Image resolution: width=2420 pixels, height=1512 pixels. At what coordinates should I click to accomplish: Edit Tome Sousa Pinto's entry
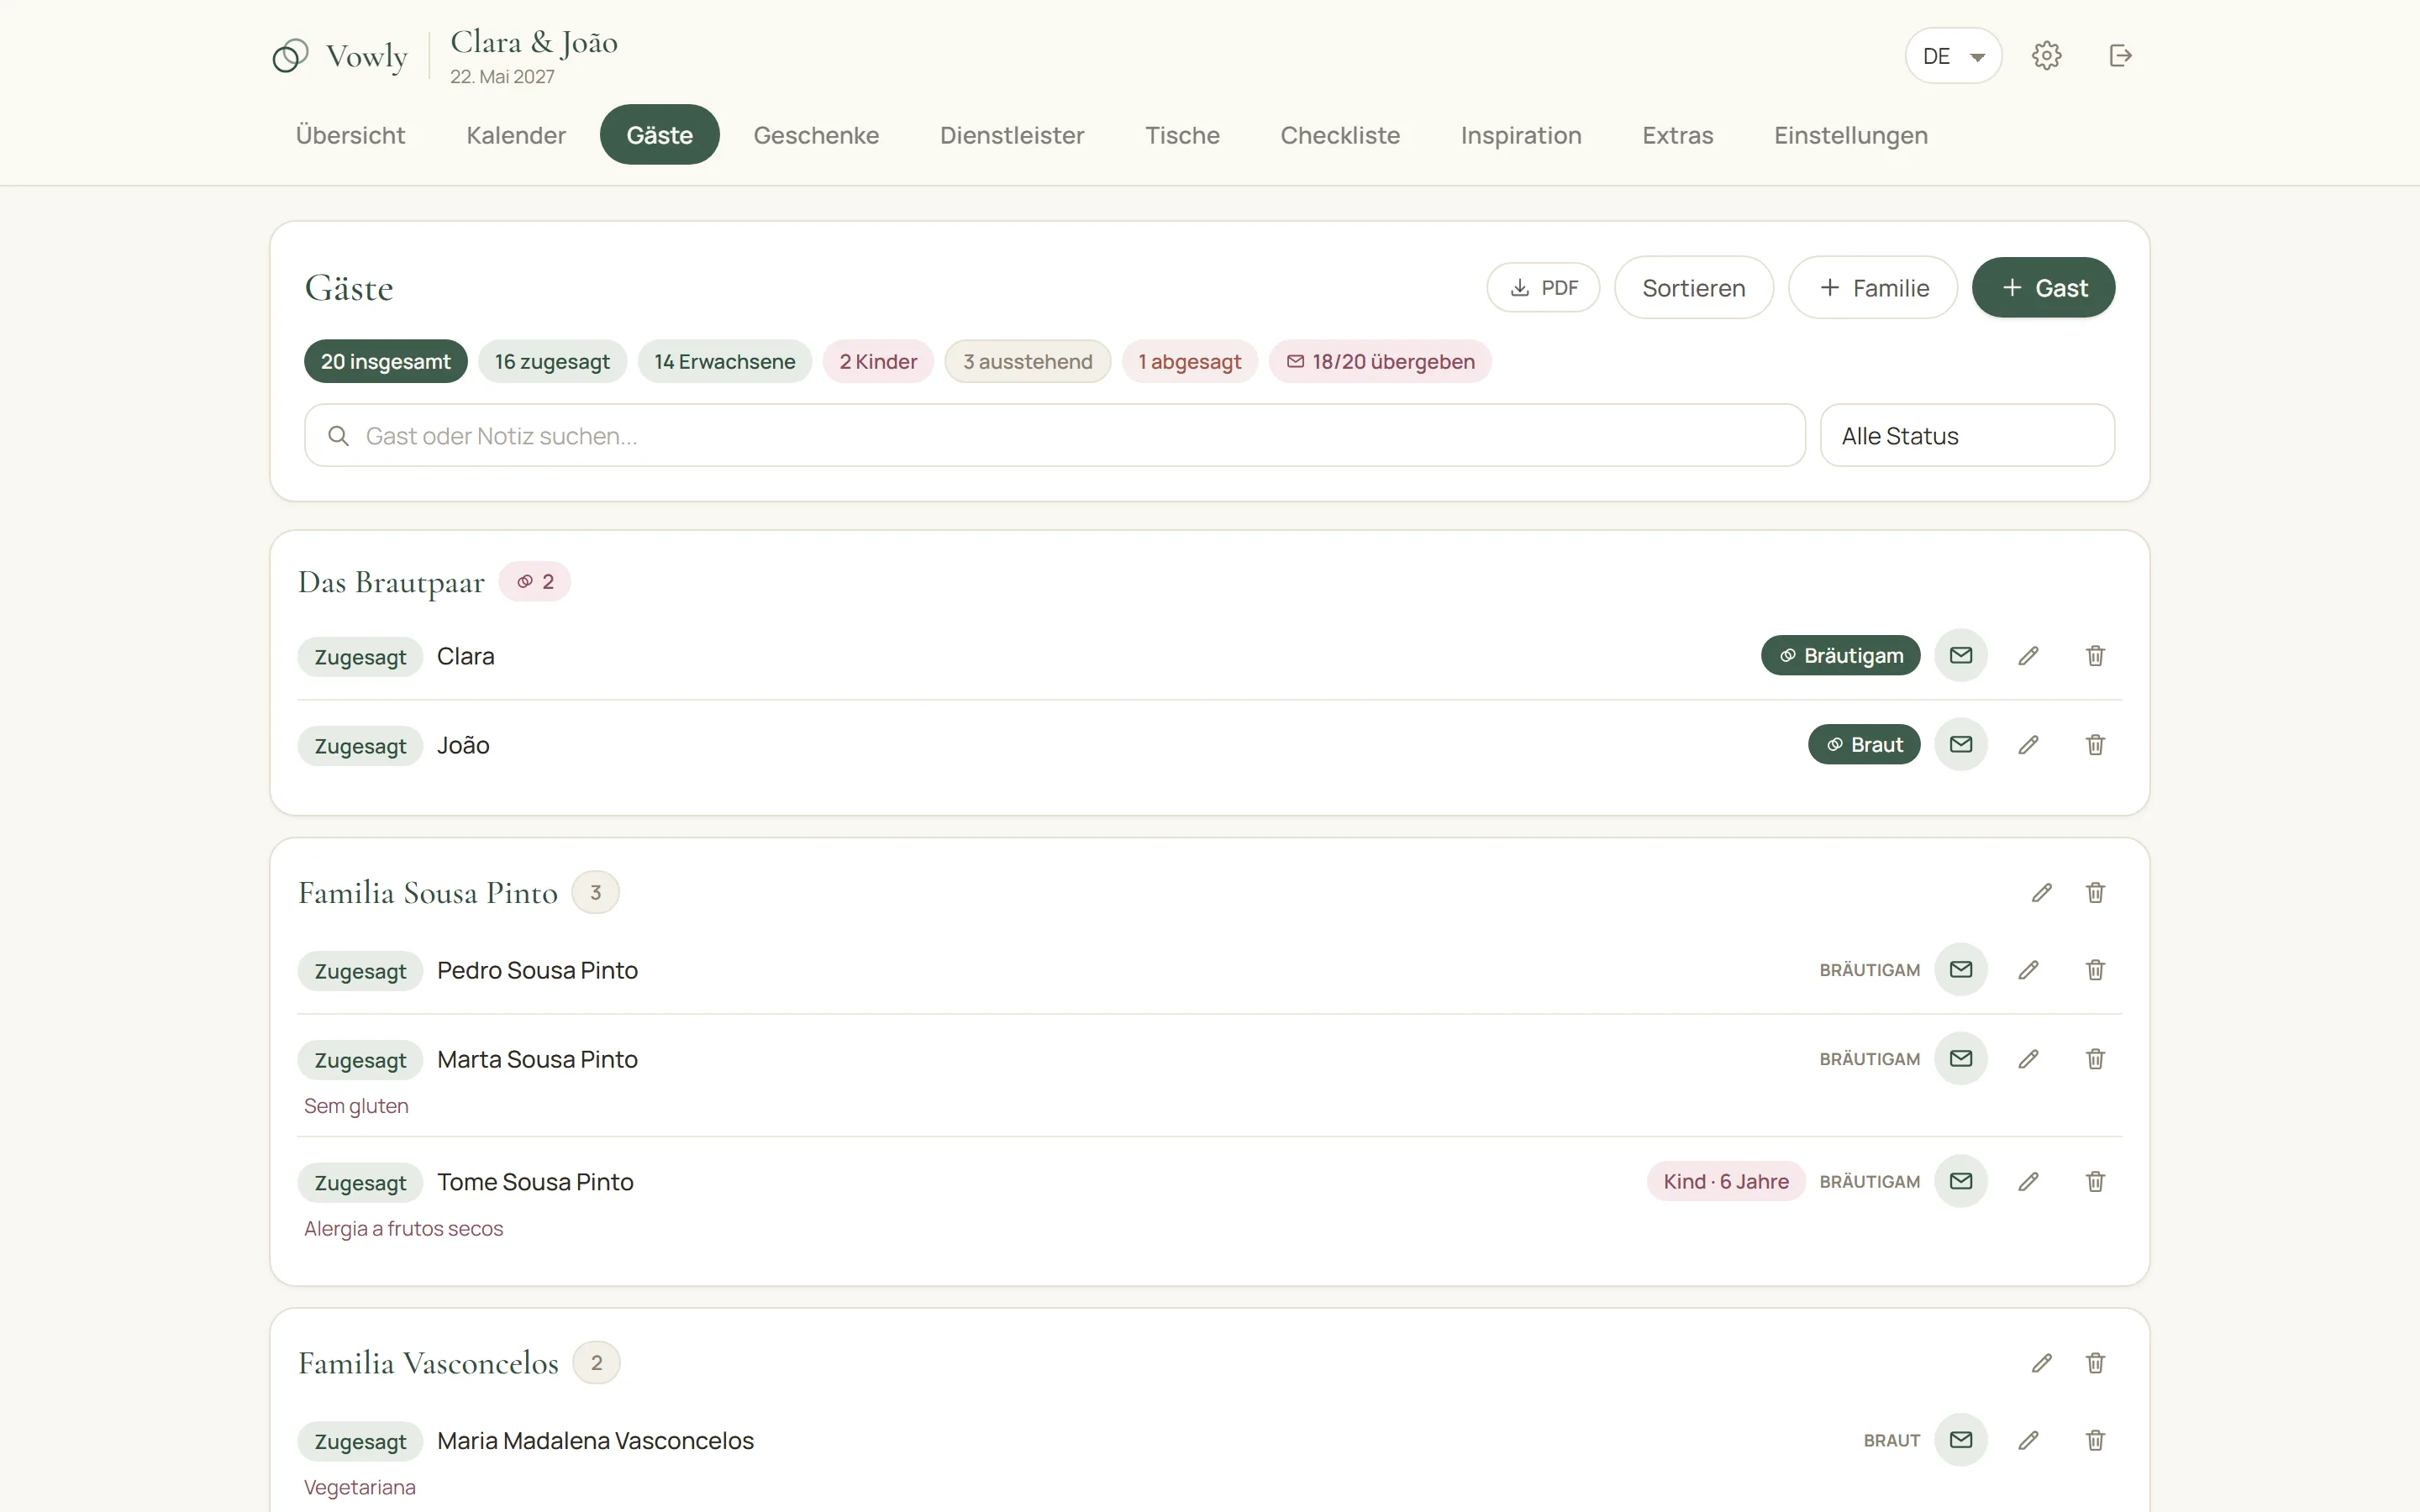click(2028, 1182)
